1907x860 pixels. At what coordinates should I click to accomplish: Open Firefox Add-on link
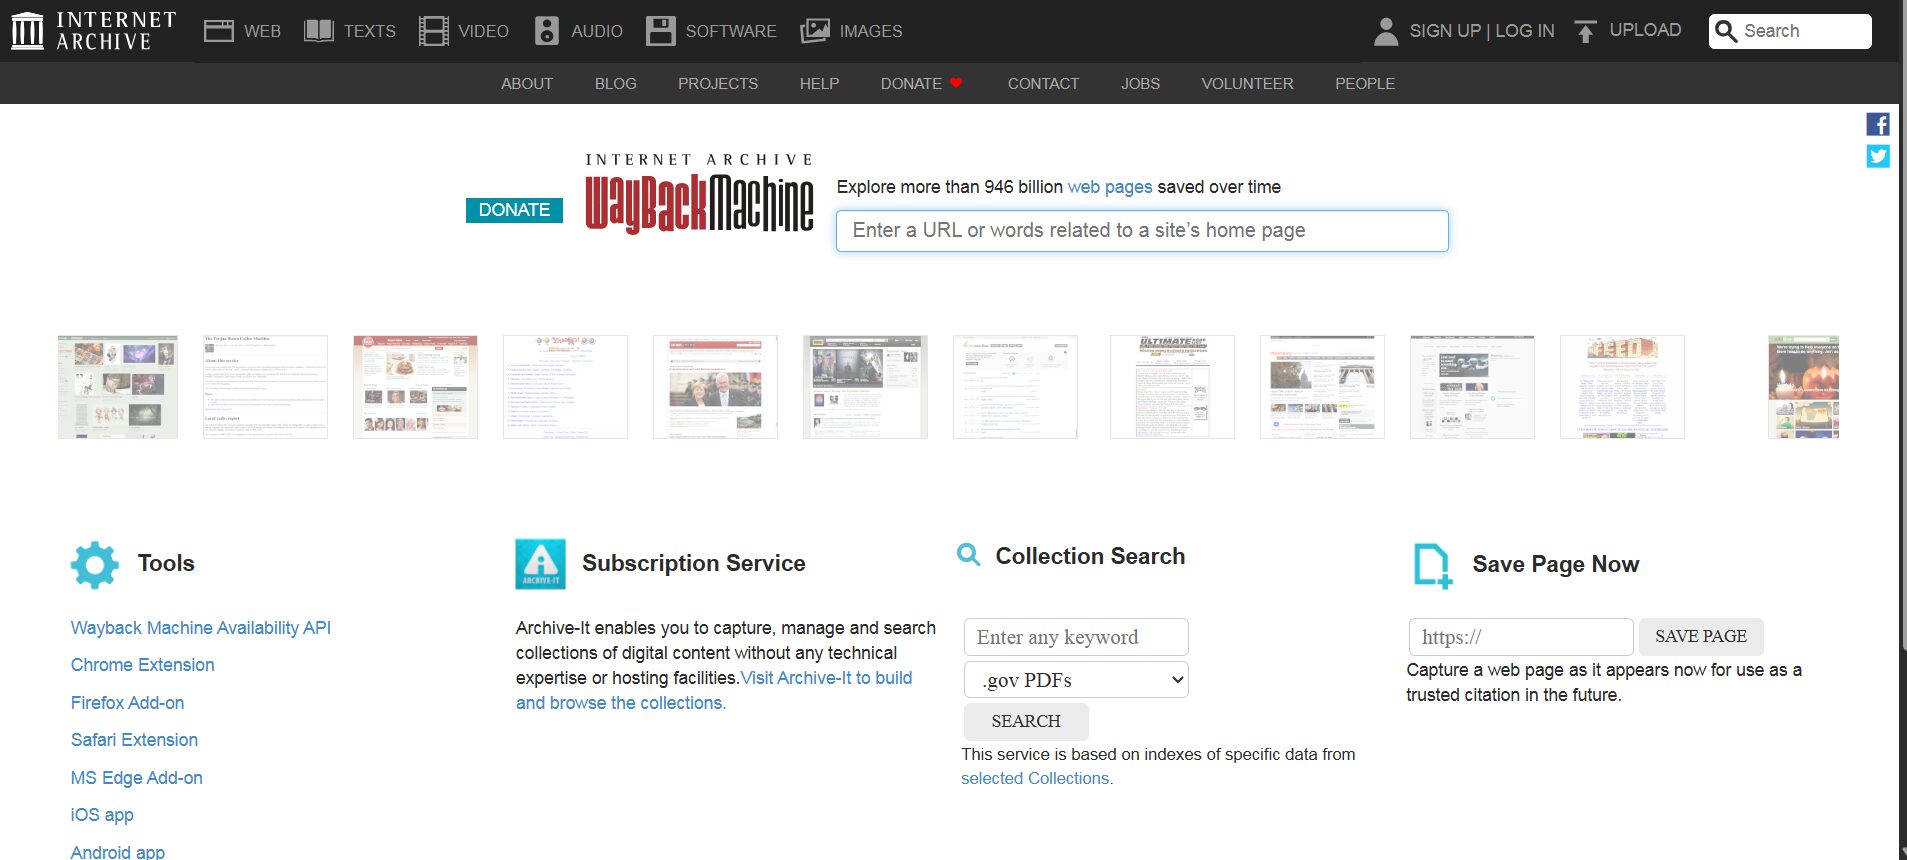point(128,703)
